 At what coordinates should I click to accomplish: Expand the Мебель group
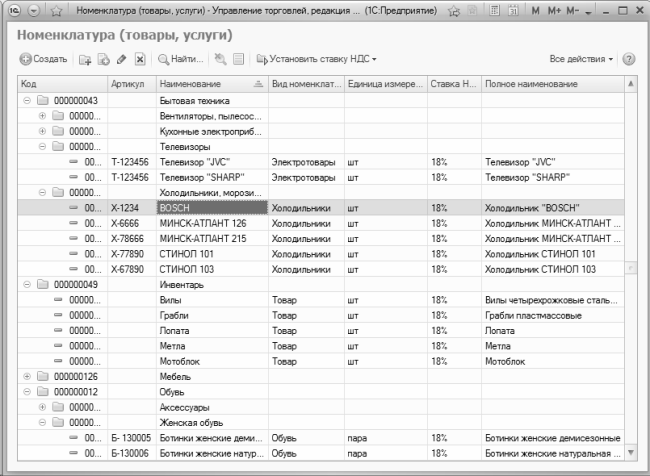click(27, 376)
